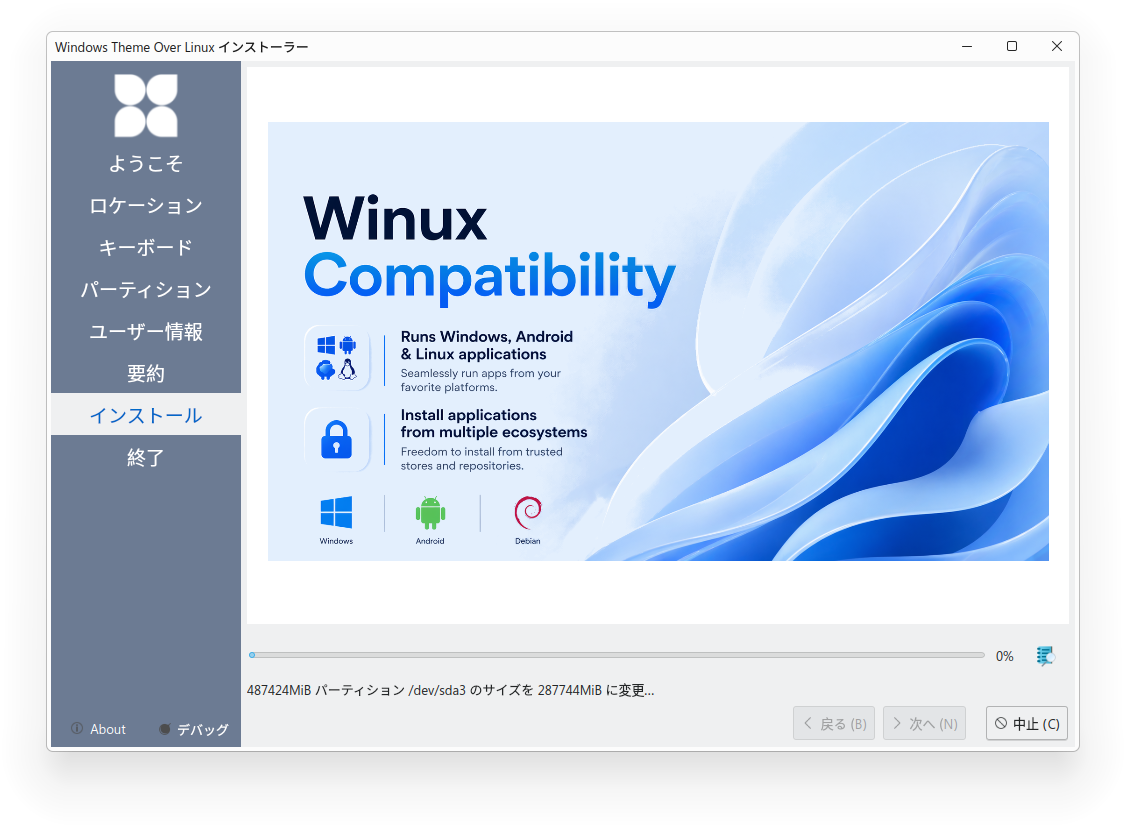Click the partition resize status message
Screen dimensions: 1126x827
(450, 691)
